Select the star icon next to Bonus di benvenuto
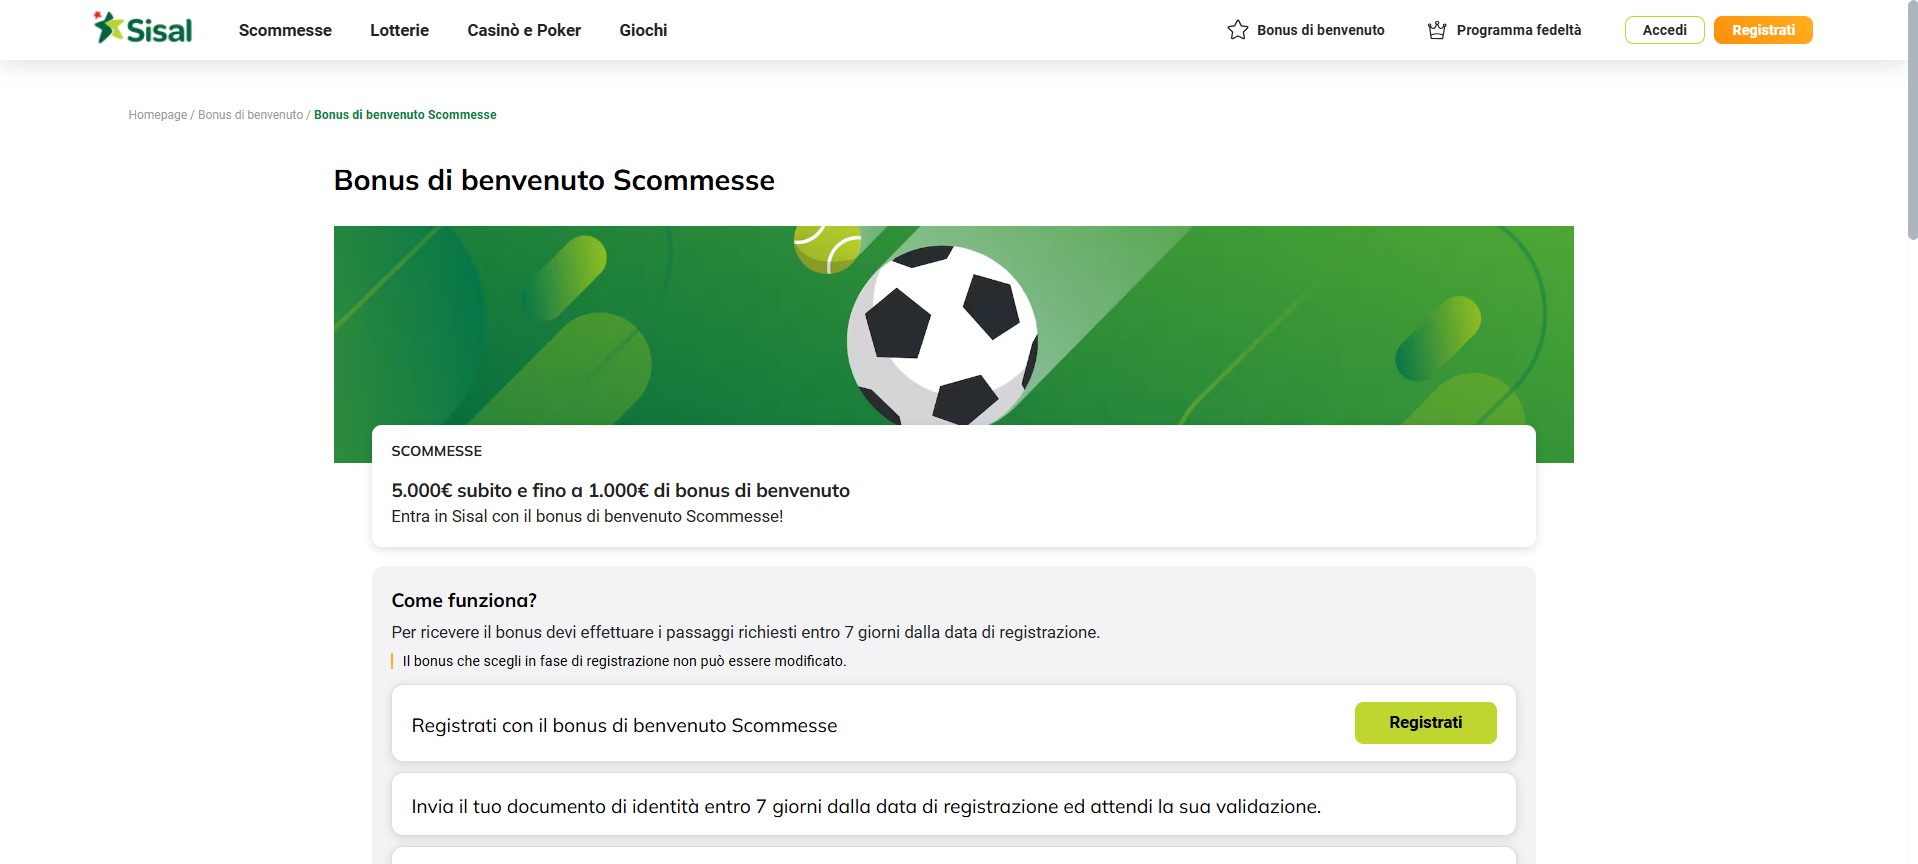 (1238, 30)
